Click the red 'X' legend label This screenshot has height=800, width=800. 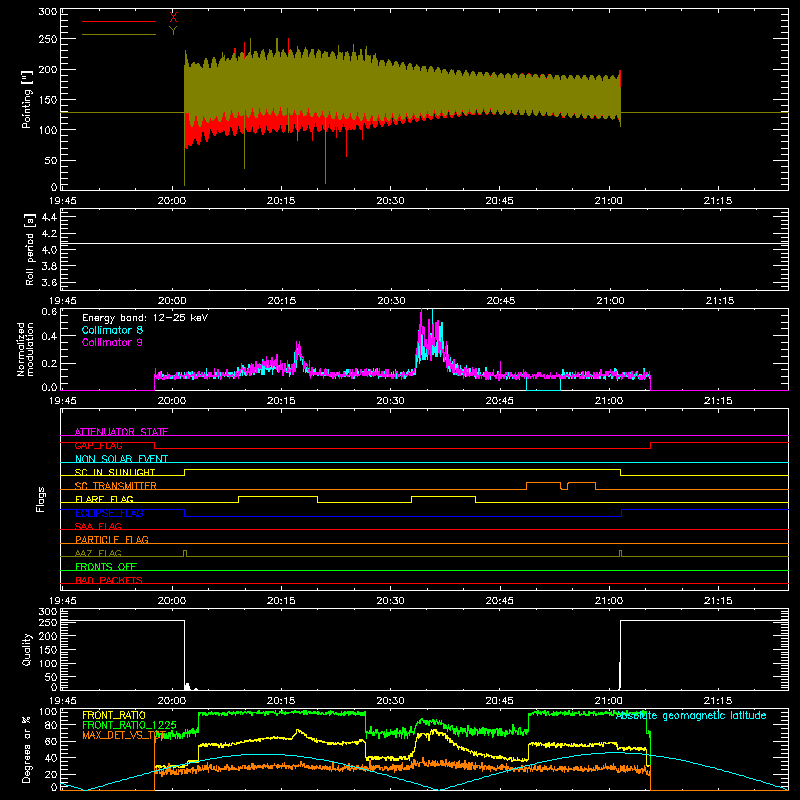point(173,17)
